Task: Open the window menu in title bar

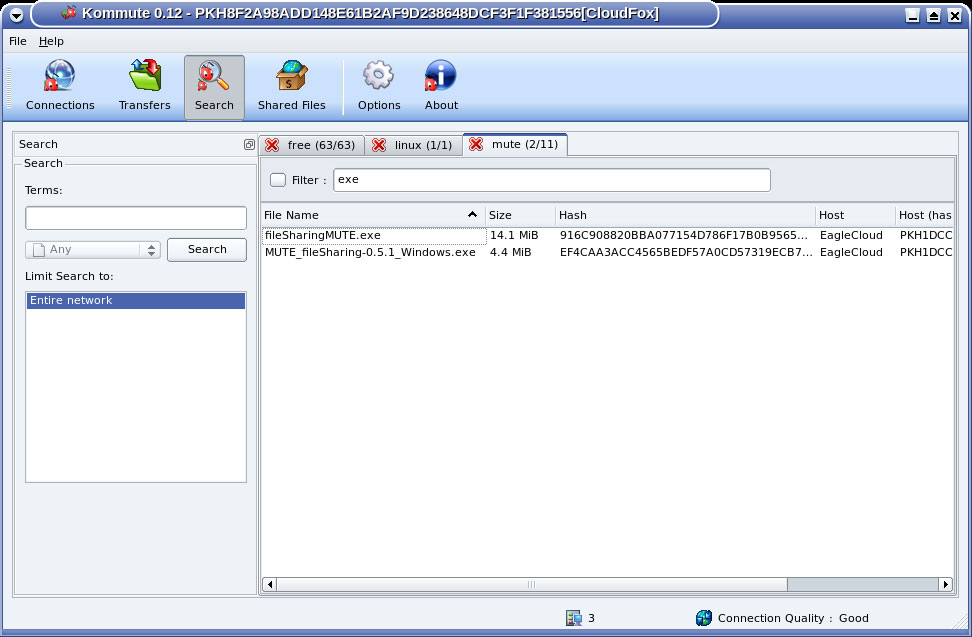Action: (x=17, y=15)
